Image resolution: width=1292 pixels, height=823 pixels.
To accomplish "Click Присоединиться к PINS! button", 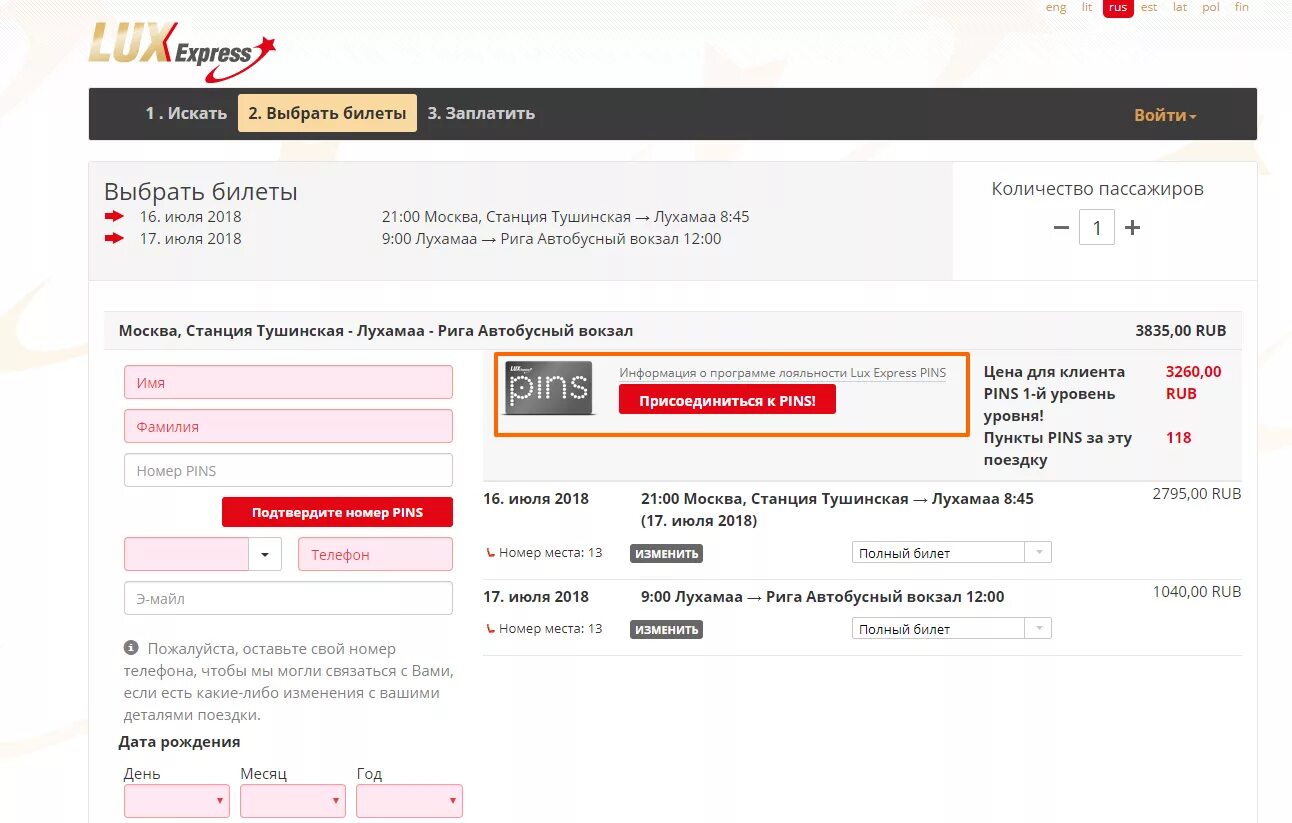I will coord(727,400).
